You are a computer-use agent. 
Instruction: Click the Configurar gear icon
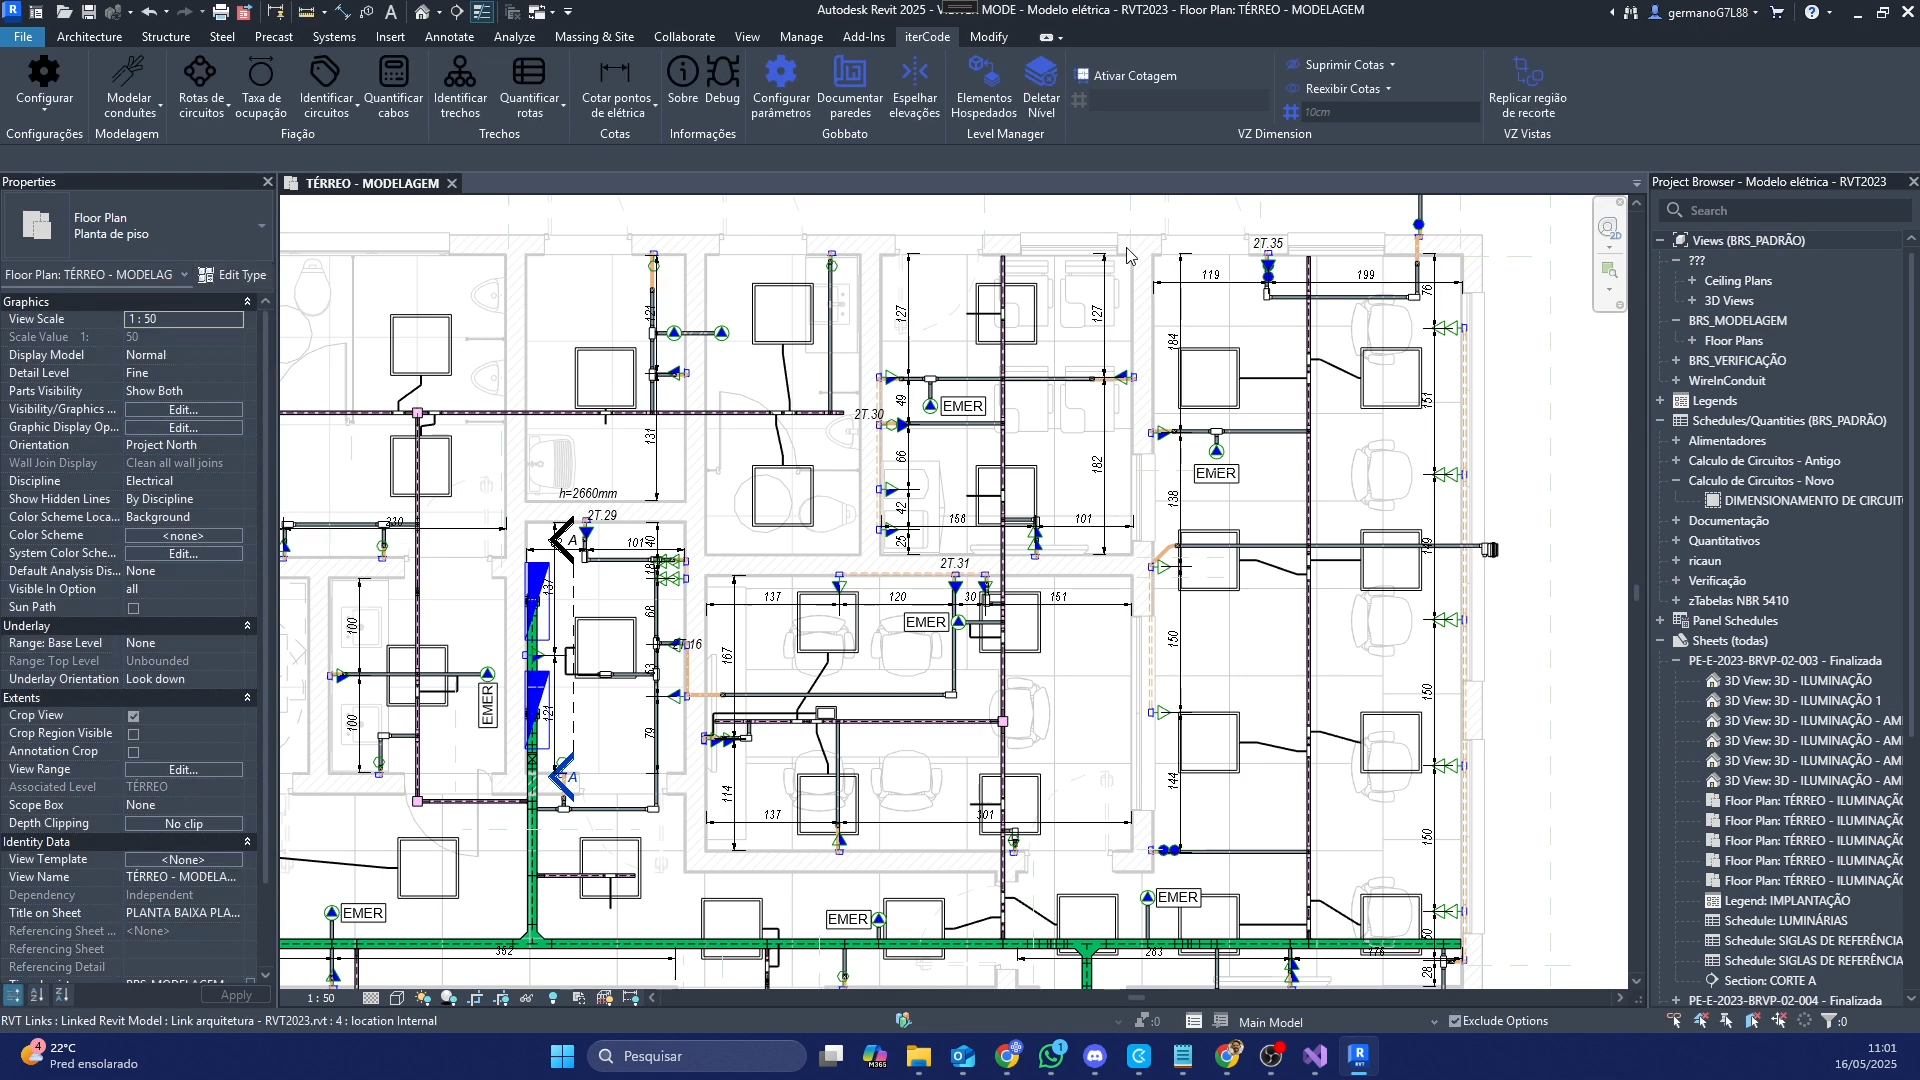click(44, 73)
